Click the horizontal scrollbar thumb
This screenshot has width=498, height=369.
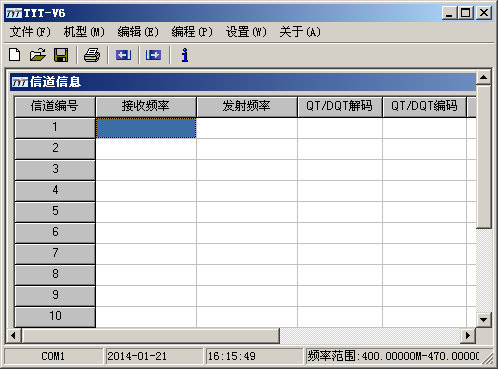pyautogui.click(x=150, y=335)
